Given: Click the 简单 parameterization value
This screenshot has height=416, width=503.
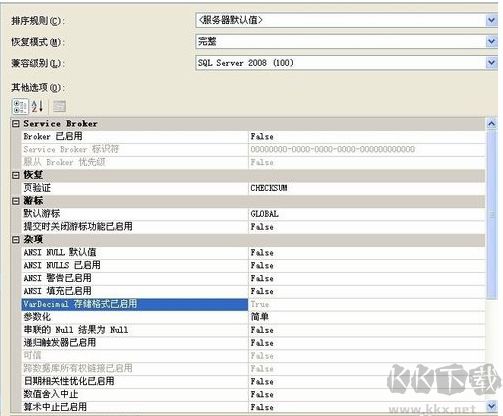Looking at the screenshot, I should coord(260,317).
